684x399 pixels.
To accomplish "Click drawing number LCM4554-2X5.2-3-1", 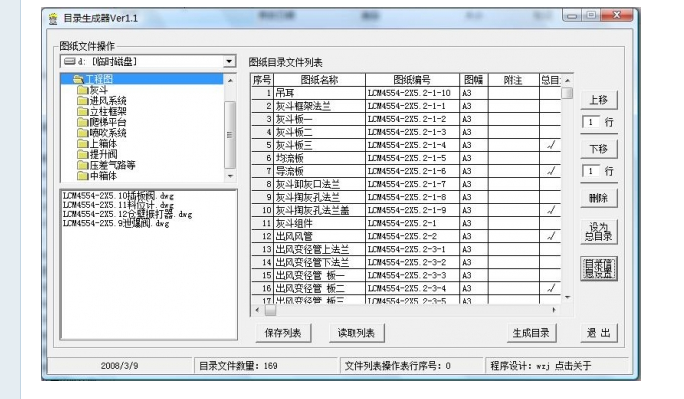I will (407, 249).
